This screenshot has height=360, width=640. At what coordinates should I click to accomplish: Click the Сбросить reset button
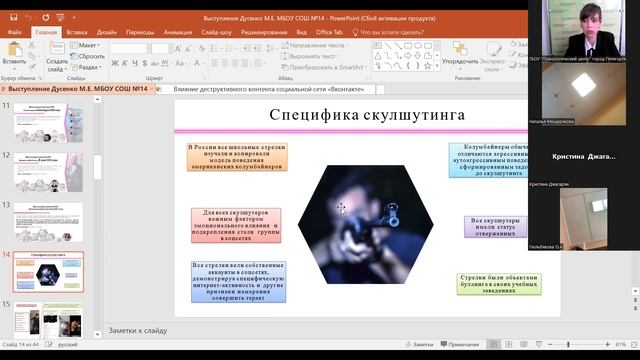coord(87,56)
